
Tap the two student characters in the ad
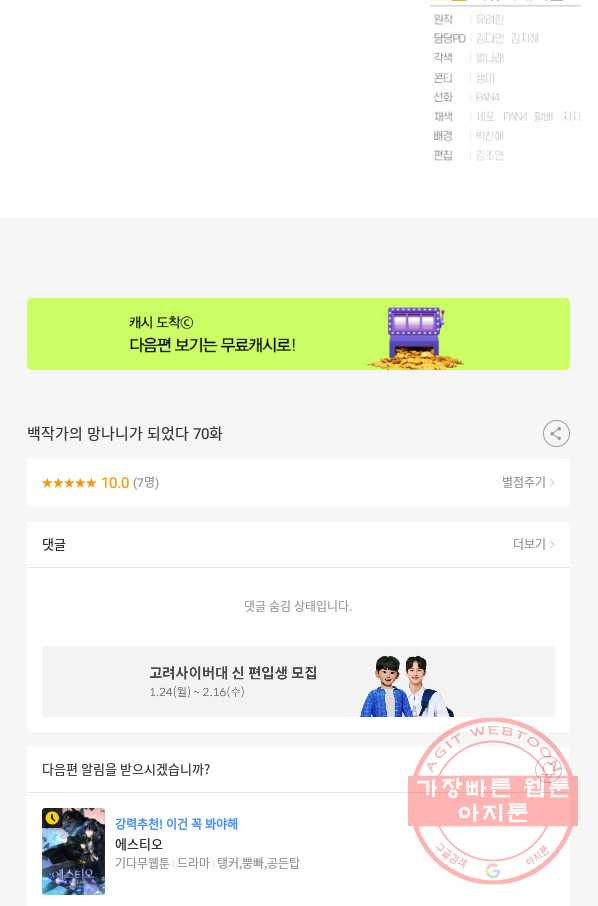(x=406, y=686)
